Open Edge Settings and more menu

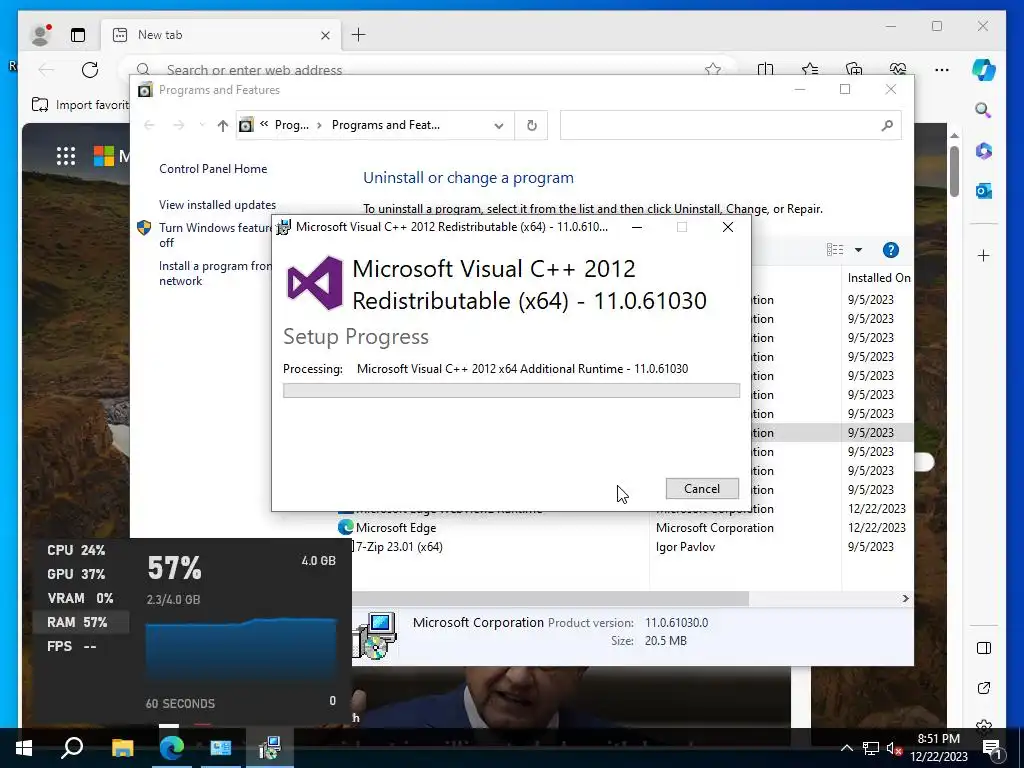pyautogui.click(x=942, y=69)
